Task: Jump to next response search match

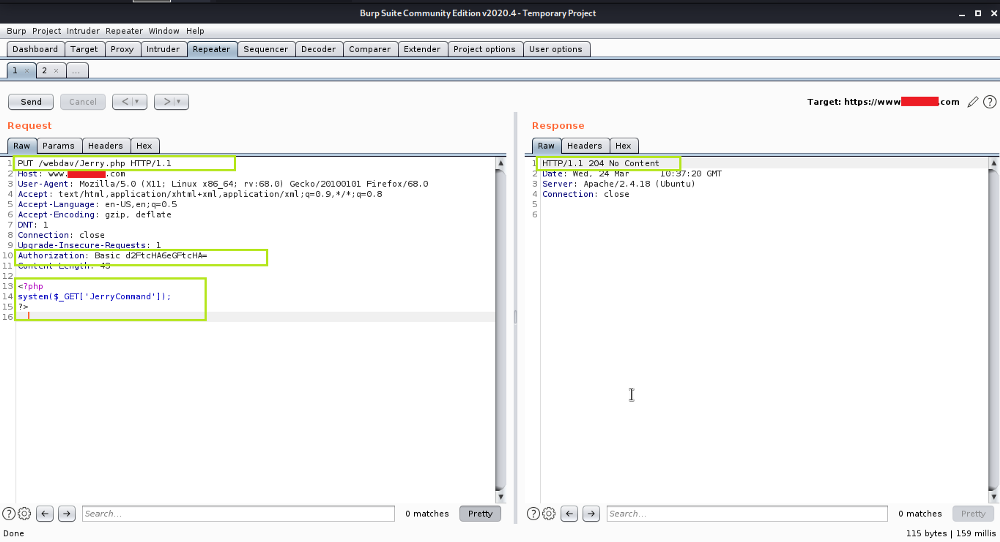Action: 591,513
